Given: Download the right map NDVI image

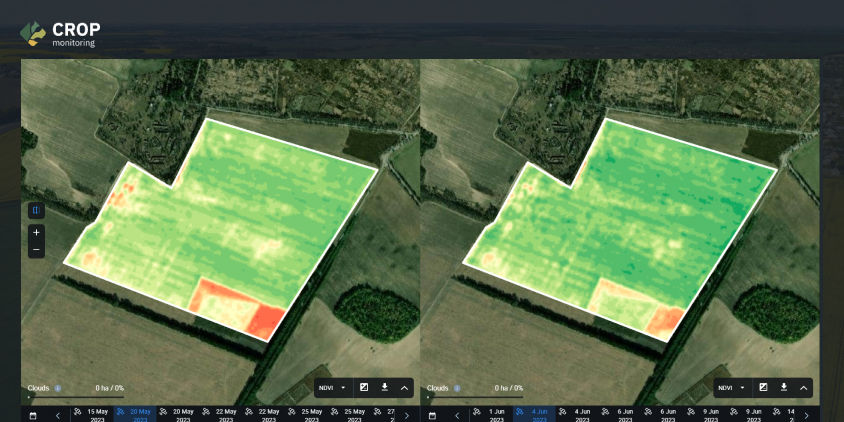Looking at the screenshot, I should pos(784,388).
